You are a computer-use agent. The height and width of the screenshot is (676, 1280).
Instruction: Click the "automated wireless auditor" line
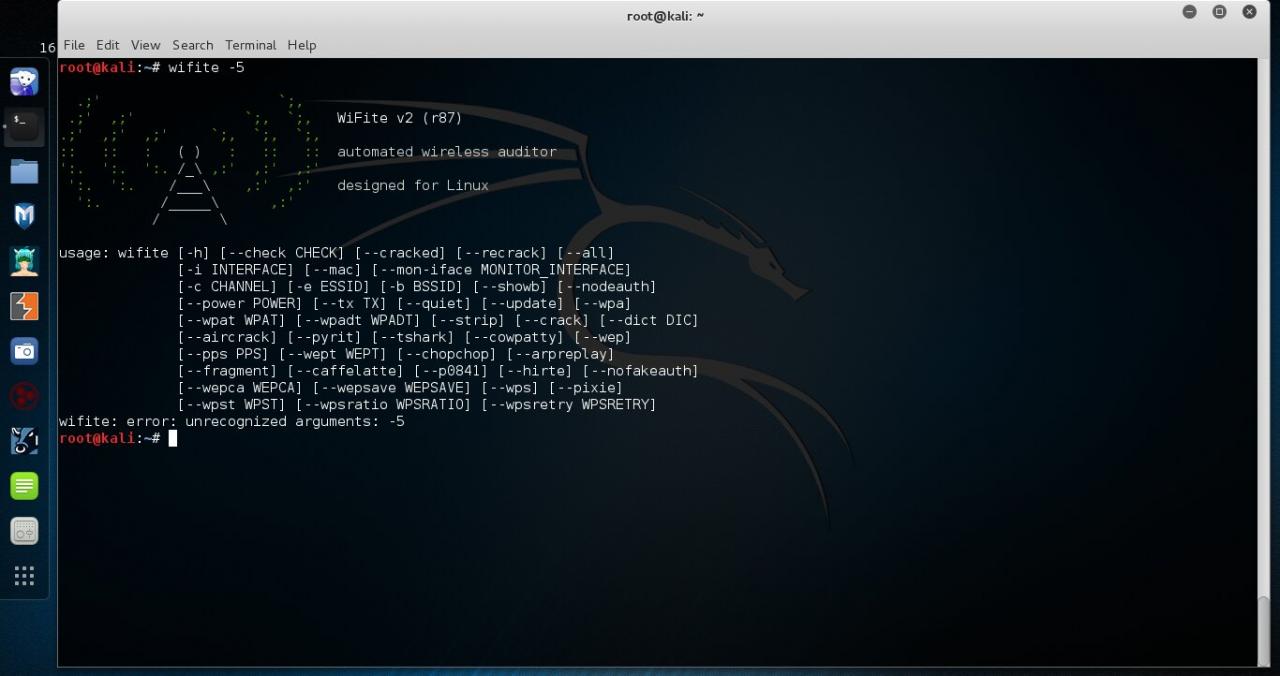[447, 152]
